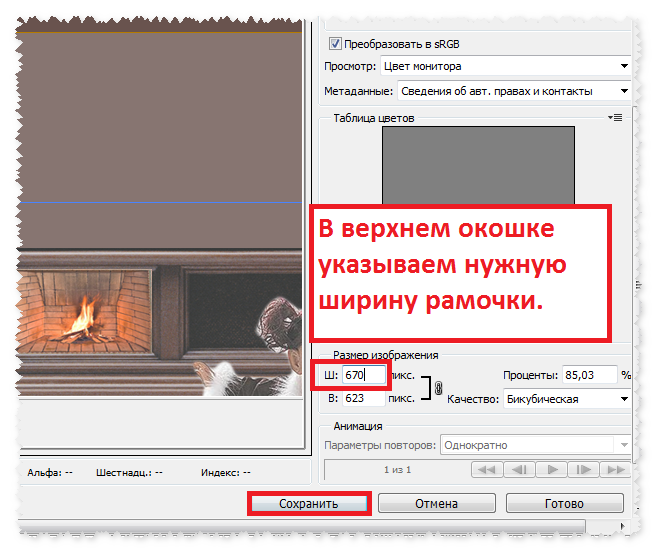Click the 'Таблица цветов' group label

374,118
